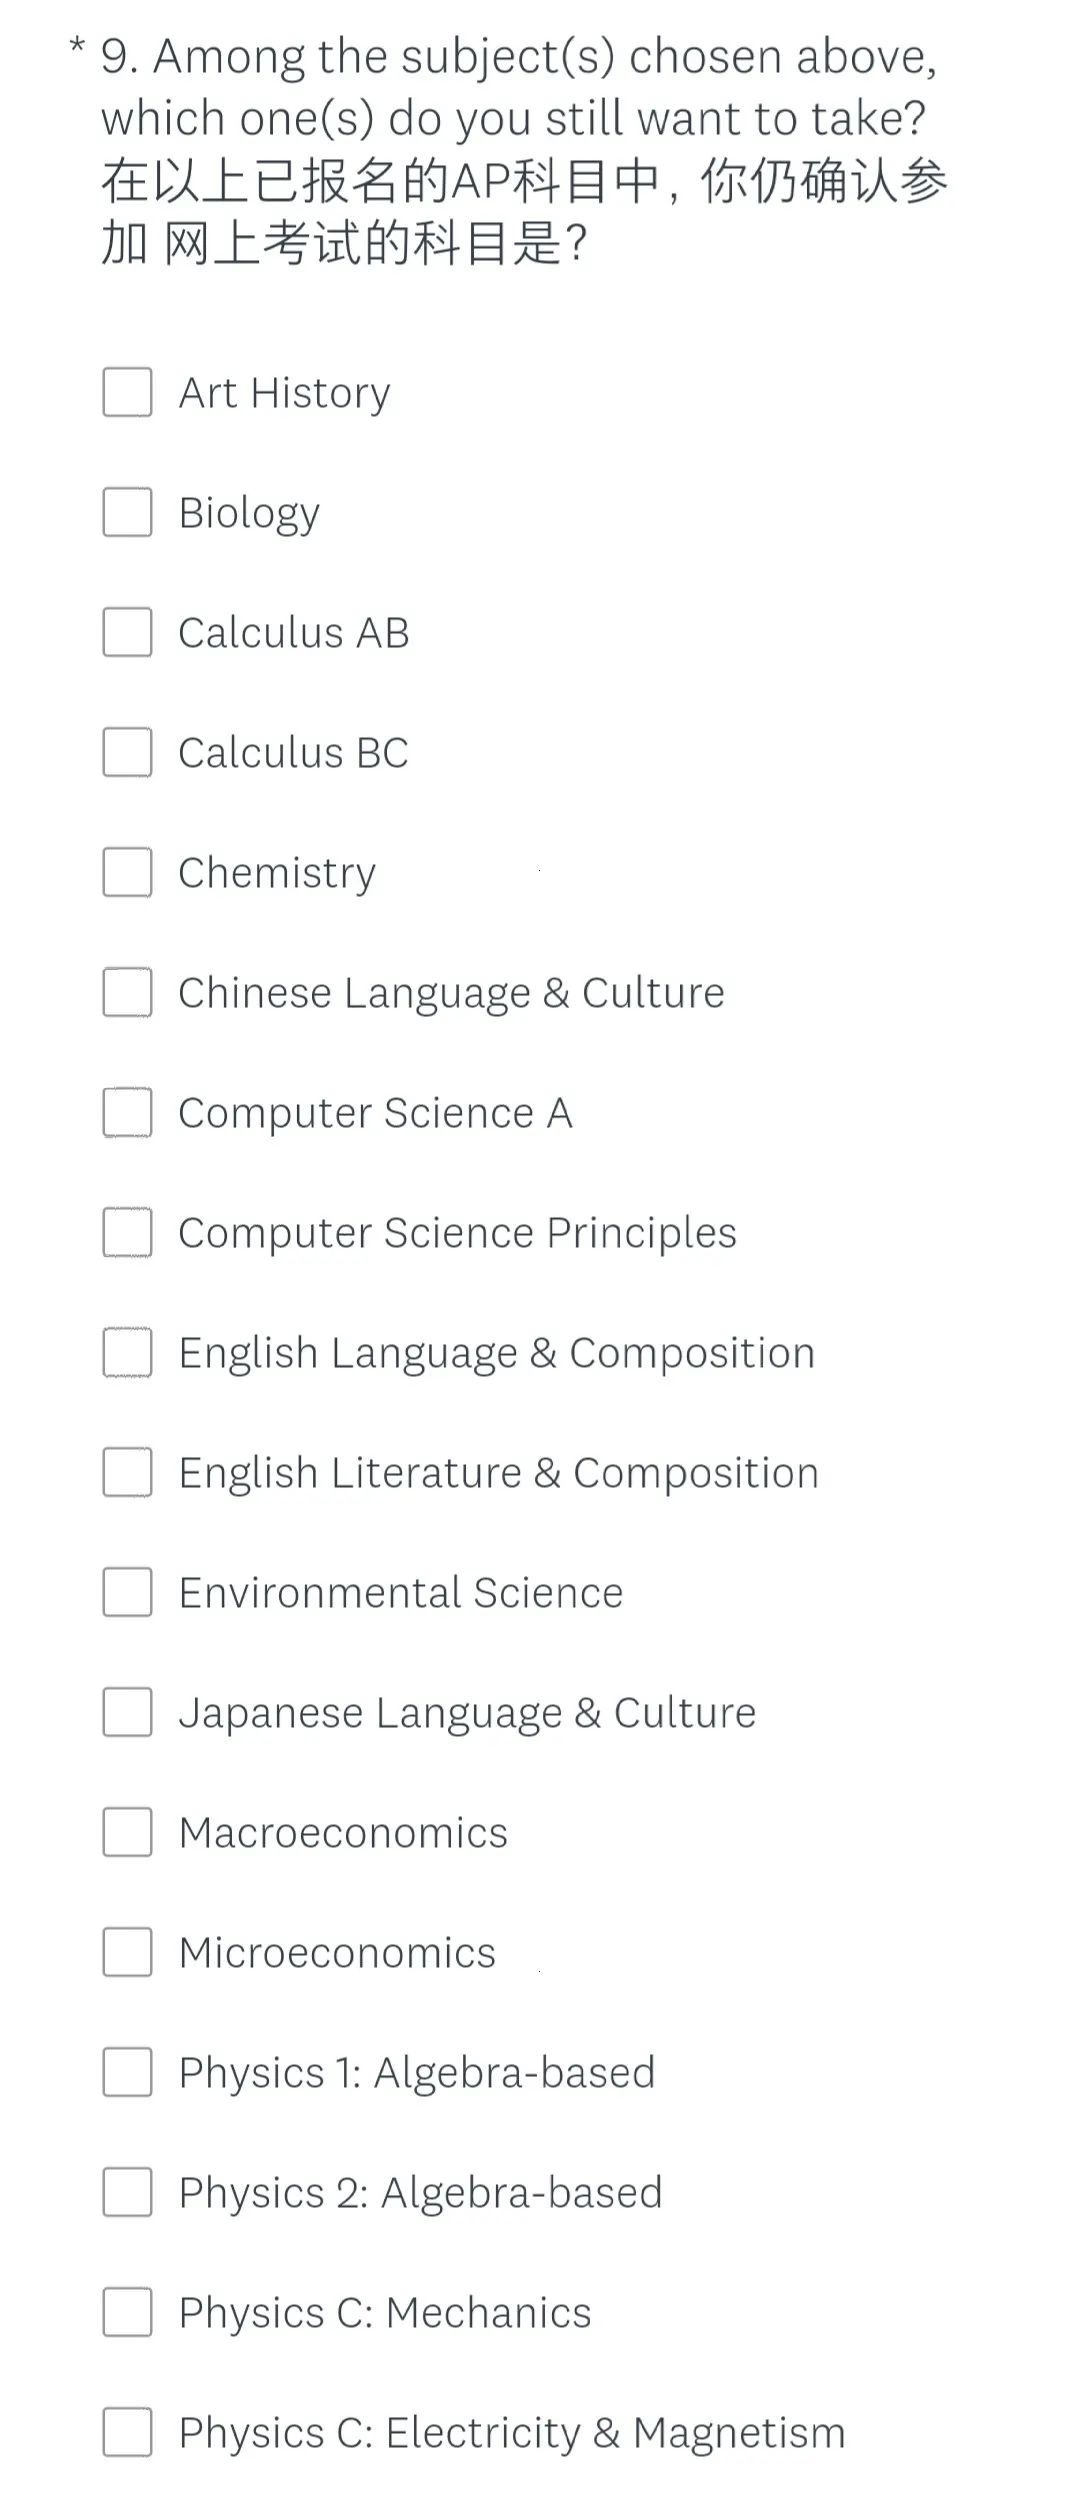Check Japanese Language & Culture
1080x2499 pixels.
click(x=126, y=1712)
